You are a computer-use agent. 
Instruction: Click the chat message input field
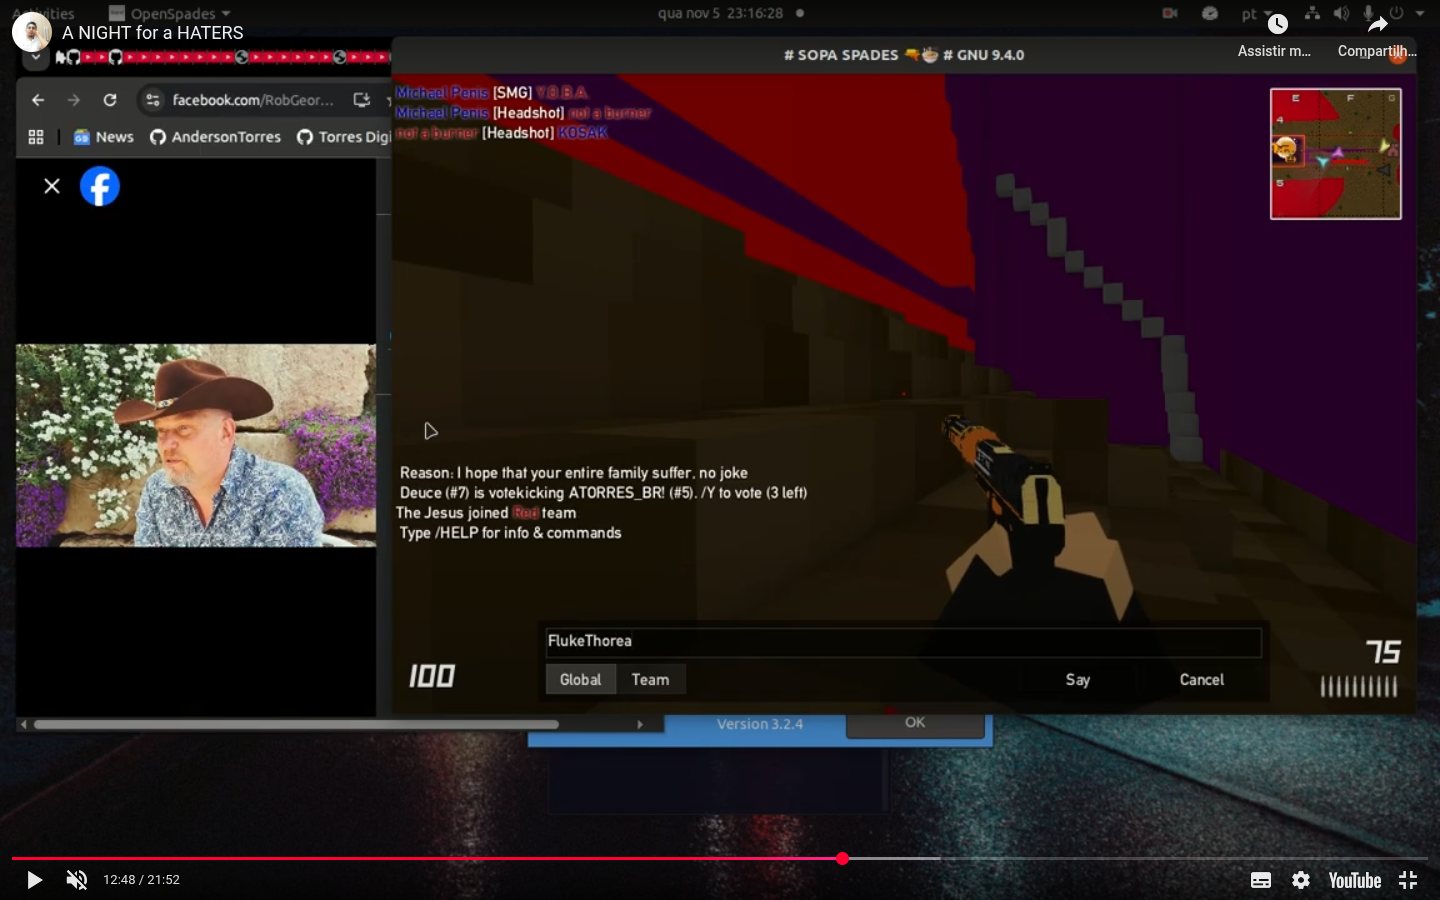[x=900, y=642]
